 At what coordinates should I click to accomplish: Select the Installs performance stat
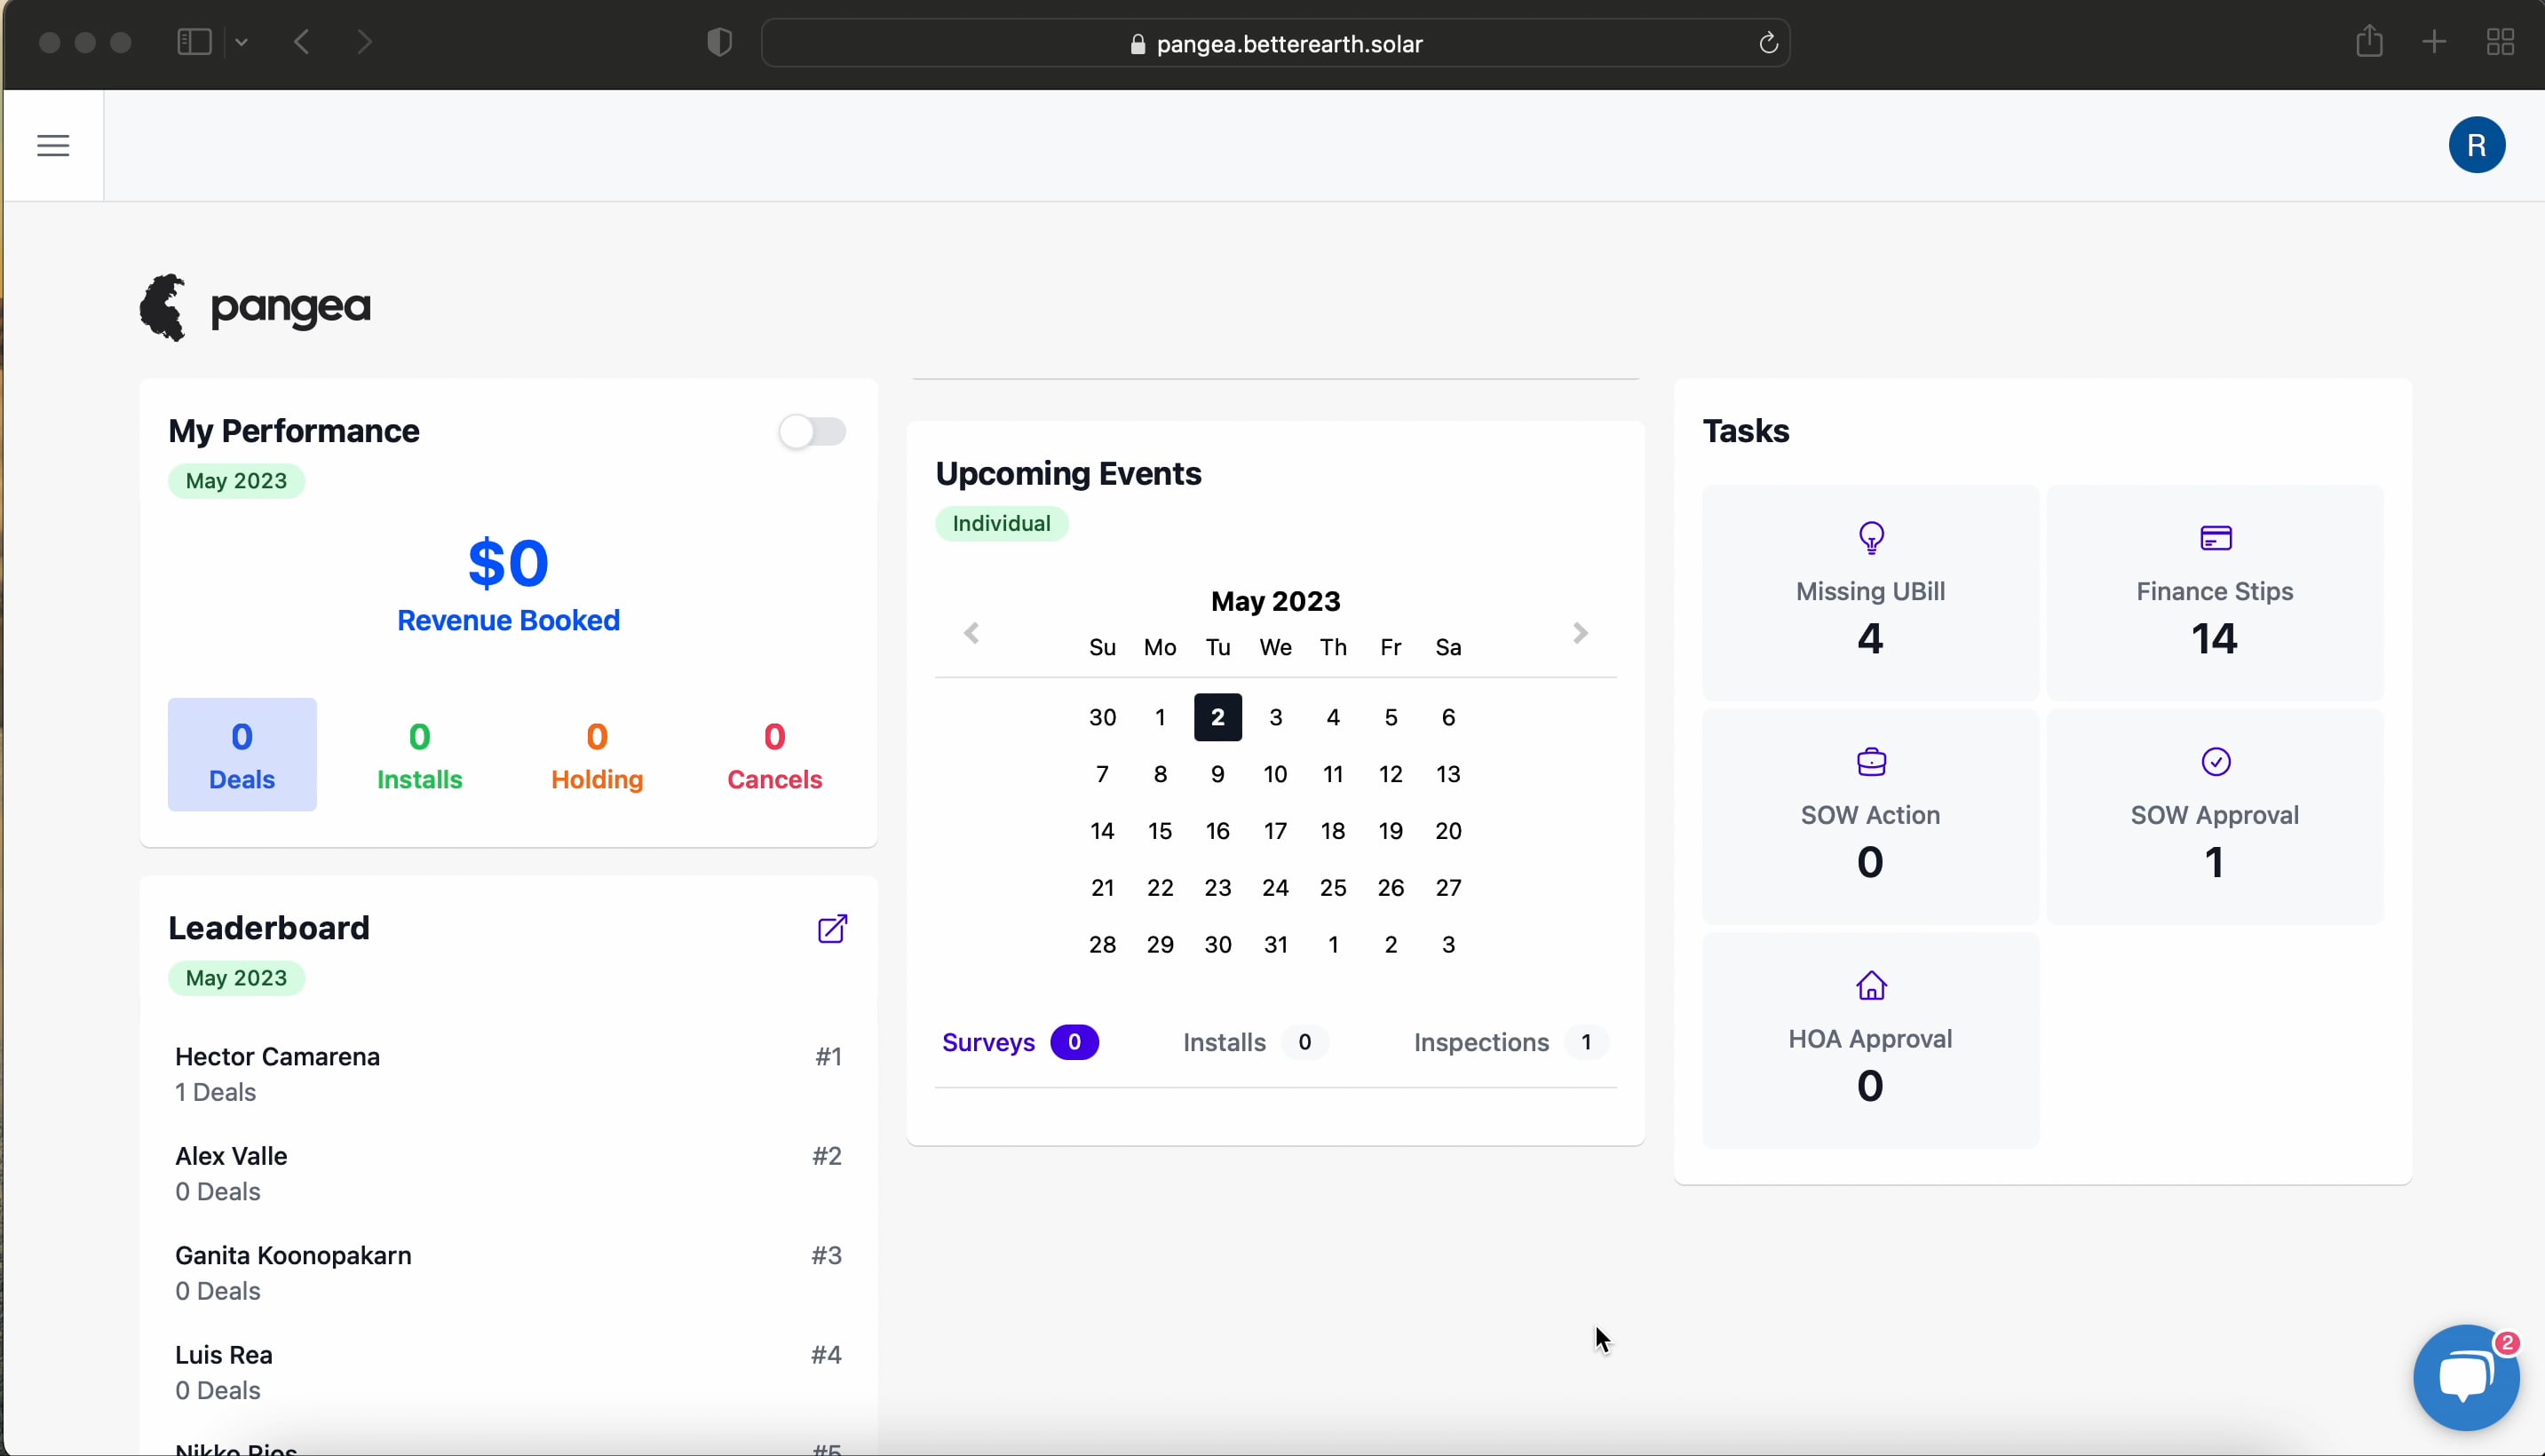(x=419, y=755)
